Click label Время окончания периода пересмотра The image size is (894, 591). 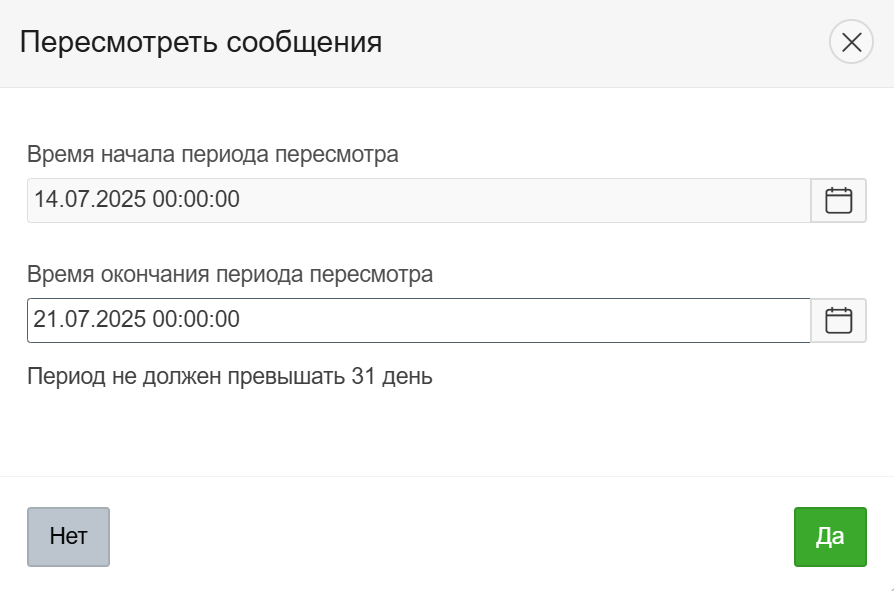tap(230, 274)
